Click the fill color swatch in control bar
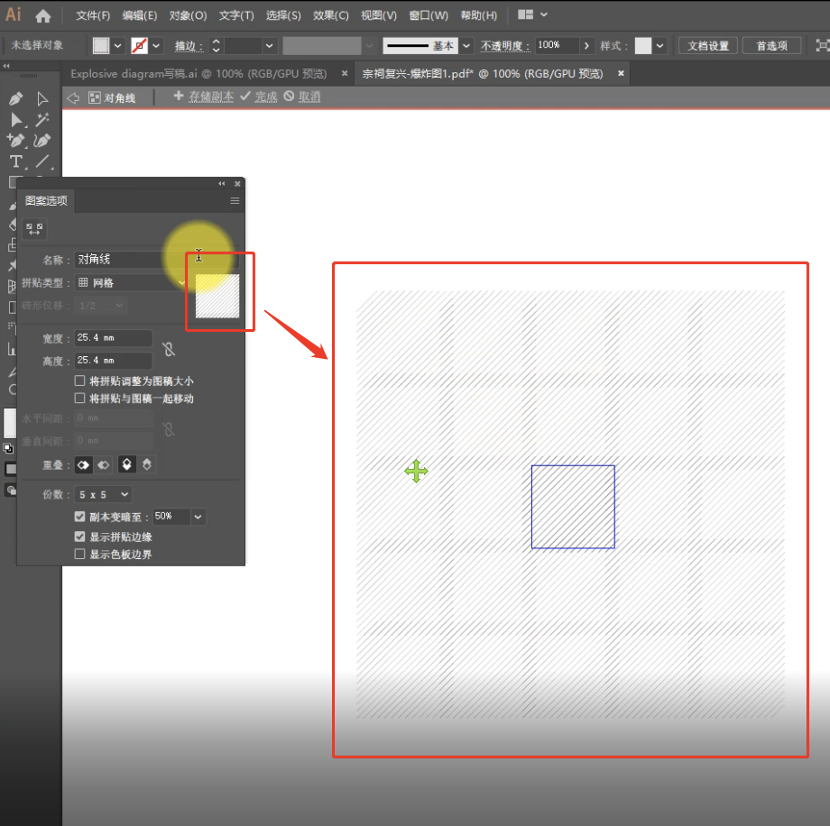Viewport: 830px width, 826px height. pyautogui.click(x=101, y=46)
